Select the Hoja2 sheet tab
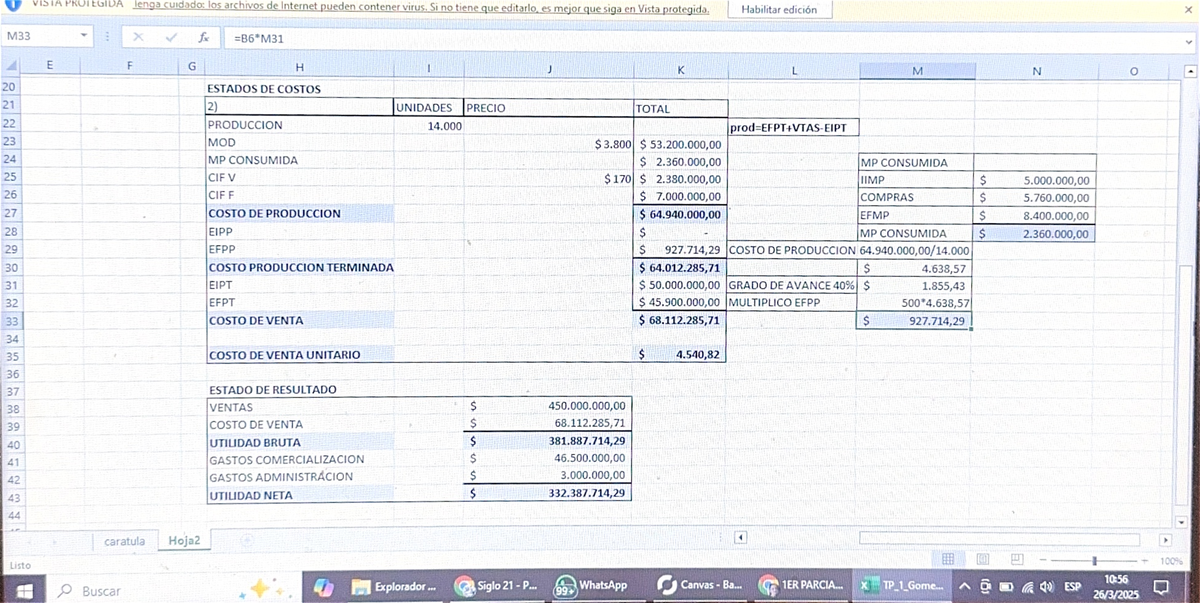The width and height of the screenshot is (1200, 603). coord(184,541)
